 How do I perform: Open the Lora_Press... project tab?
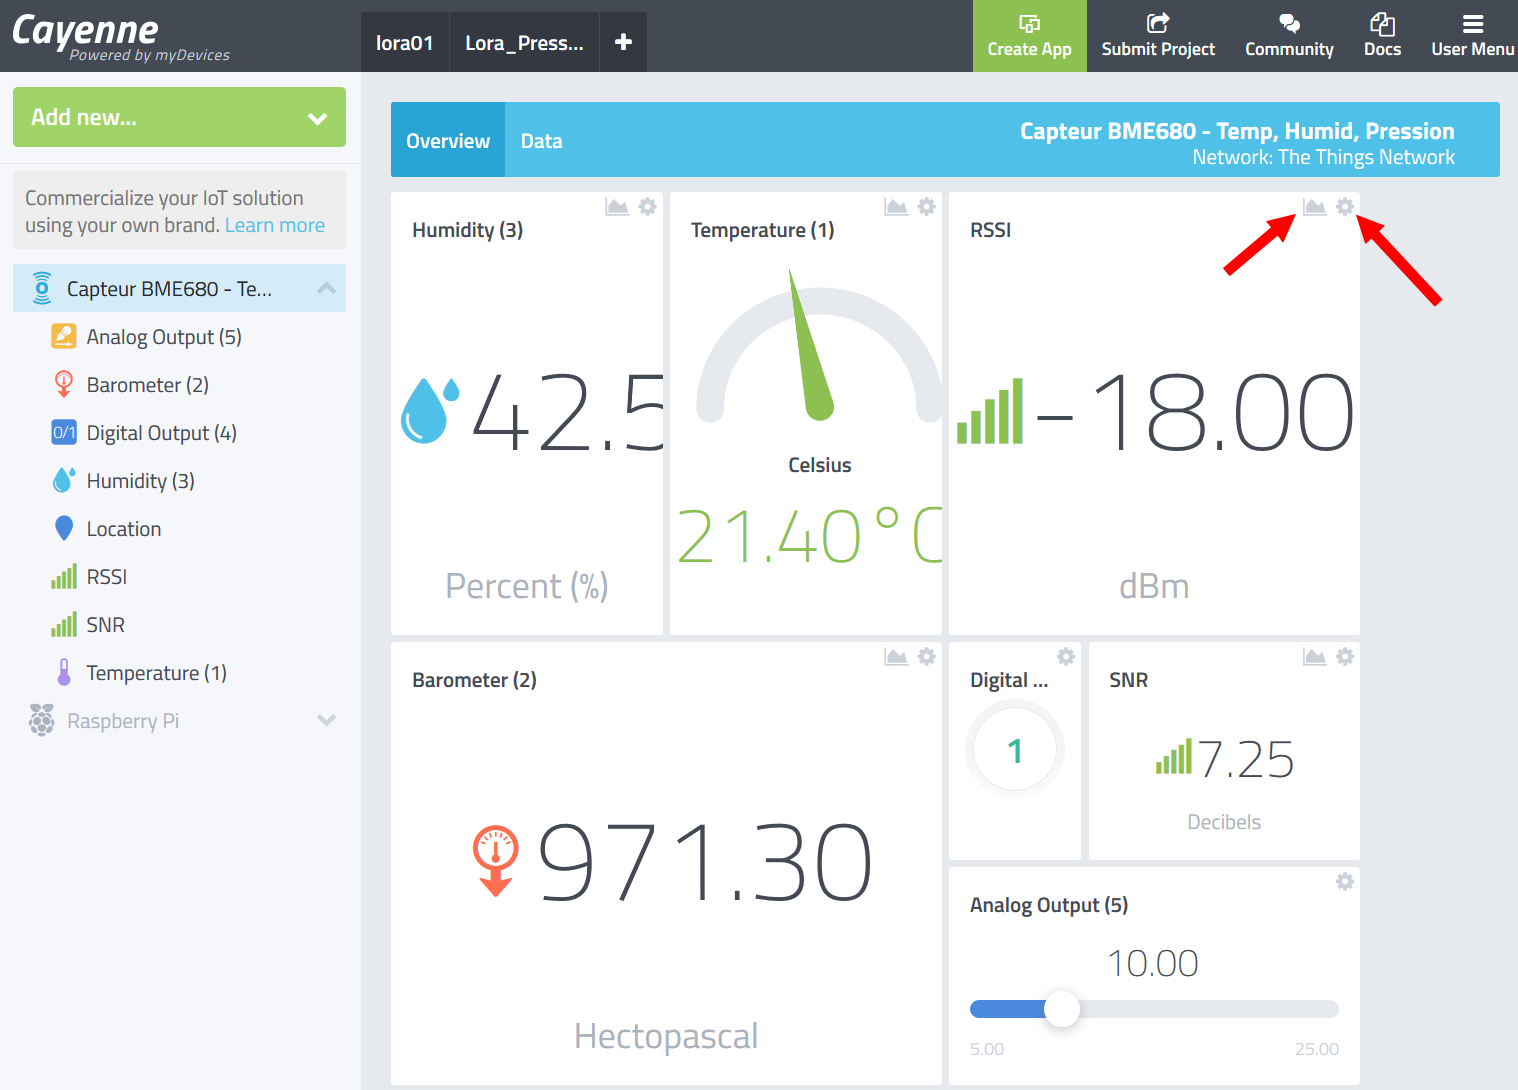click(x=524, y=42)
